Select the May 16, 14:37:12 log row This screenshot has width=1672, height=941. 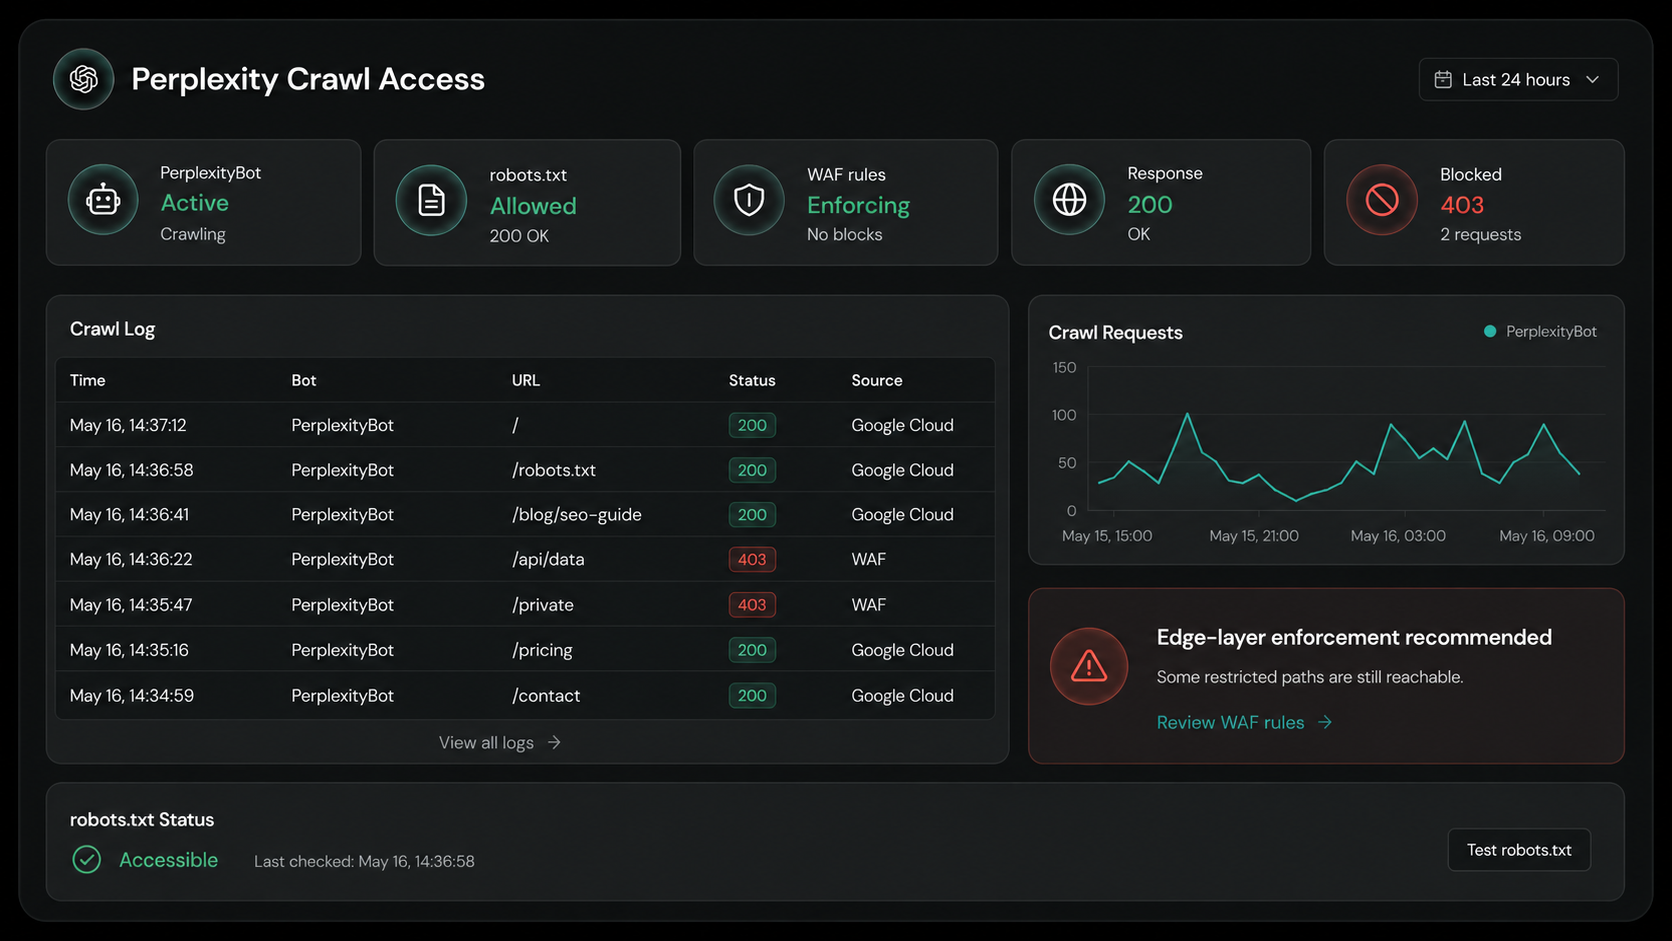tap(525, 425)
